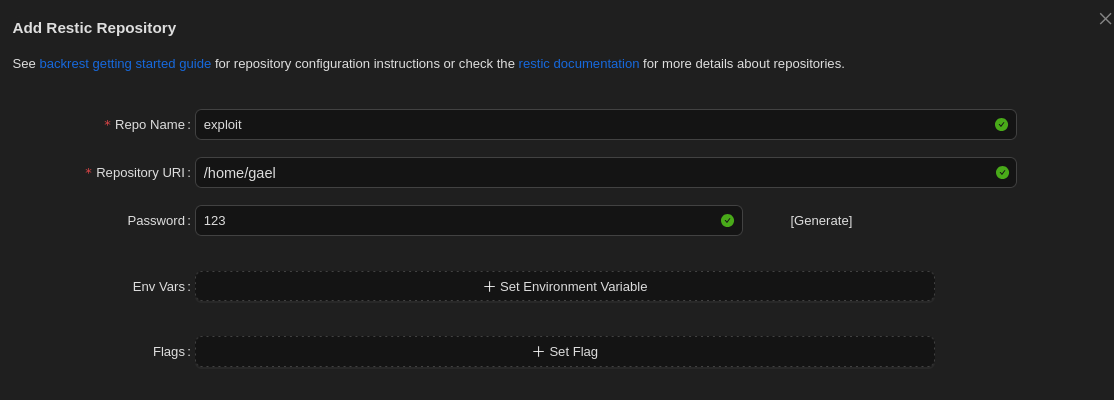Open the restic documentation link
Image resolution: width=1114 pixels, height=400 pixels.
578,63
